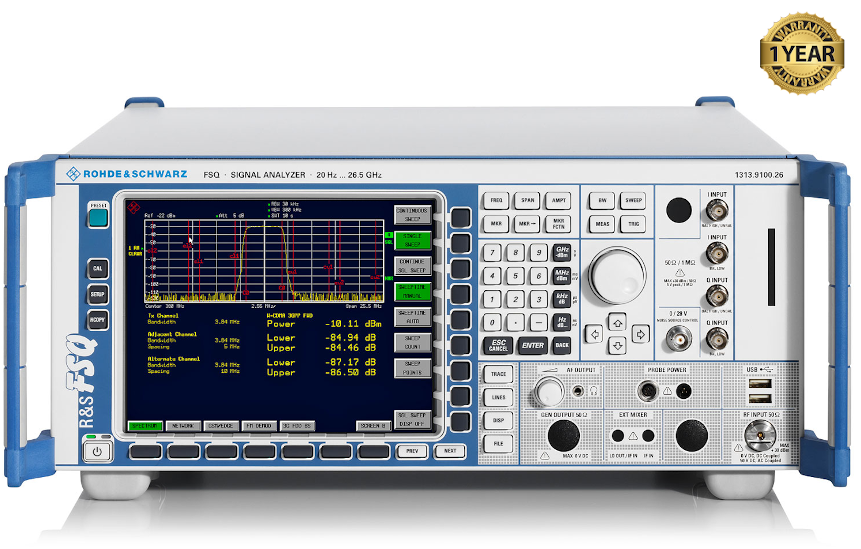Open the GSM/EDGE mode tab
861x549 pixels.
[221, 425]
